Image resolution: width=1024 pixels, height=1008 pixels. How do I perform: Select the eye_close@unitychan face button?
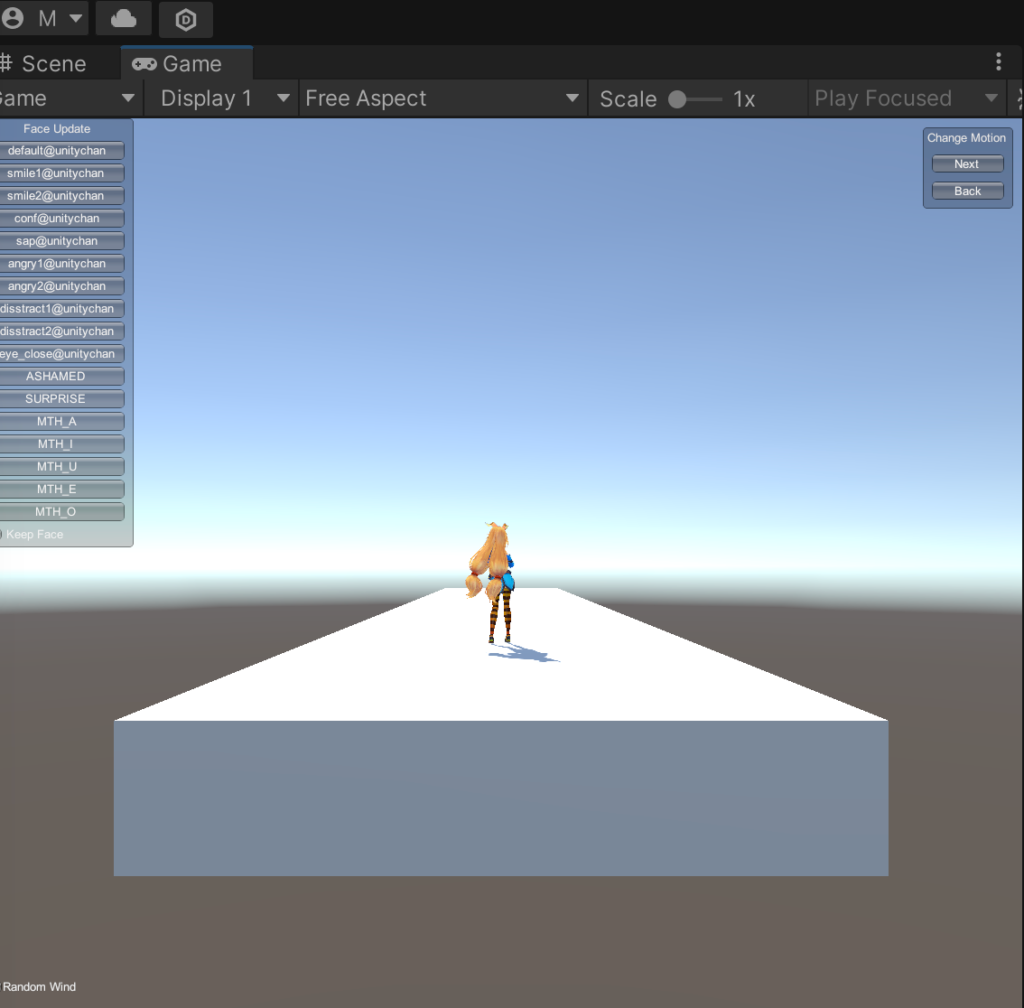pyautogui.click(x=61, y=354)
